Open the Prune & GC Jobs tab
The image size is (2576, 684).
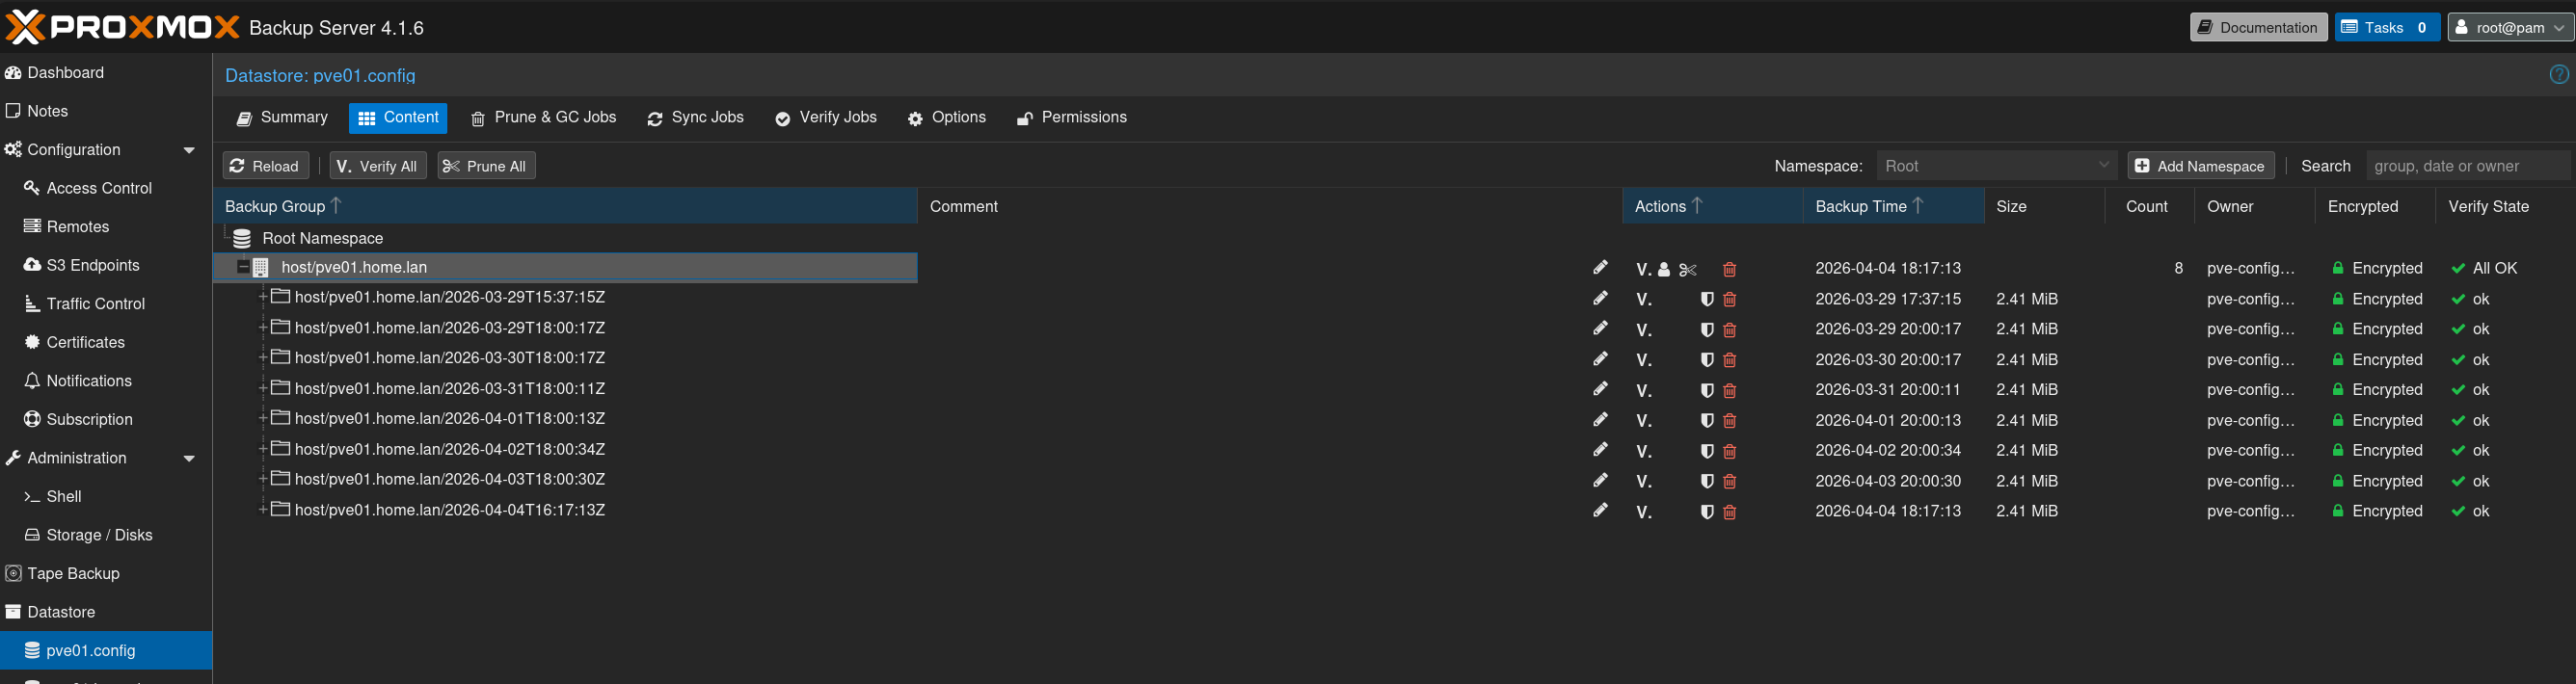click(543, 118)
